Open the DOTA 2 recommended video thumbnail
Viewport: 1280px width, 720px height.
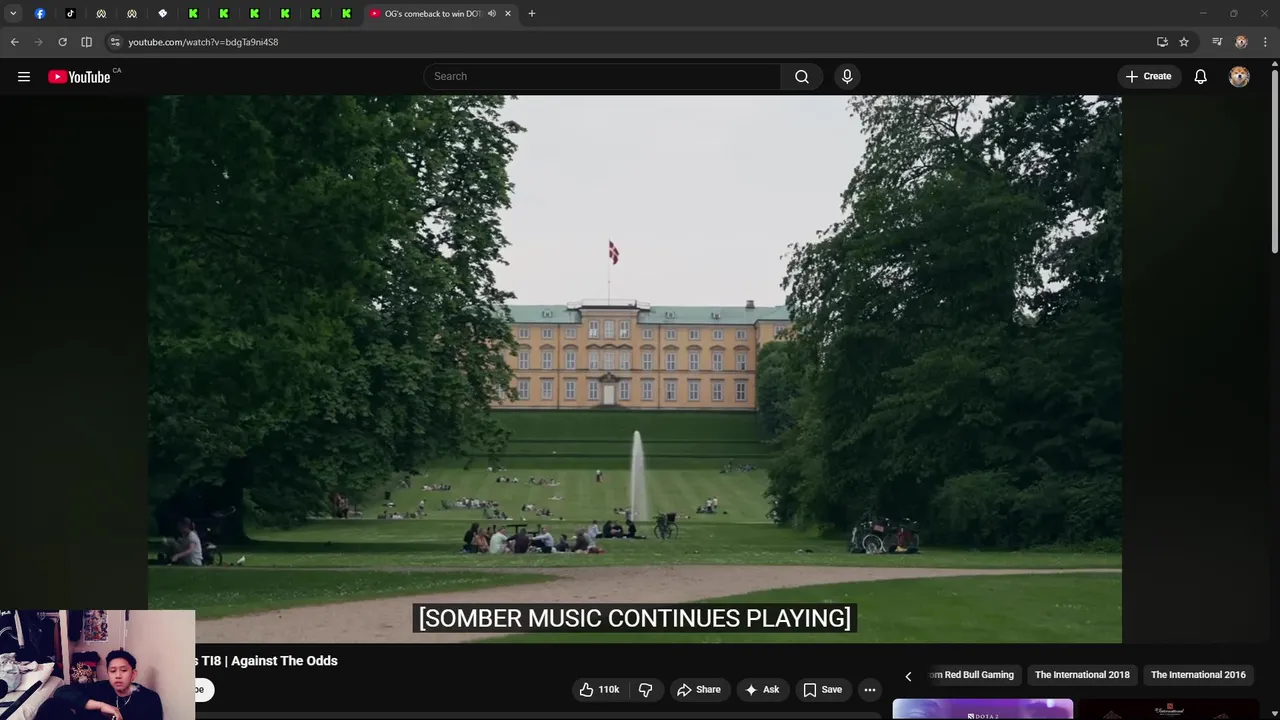(x=983, y=710)
